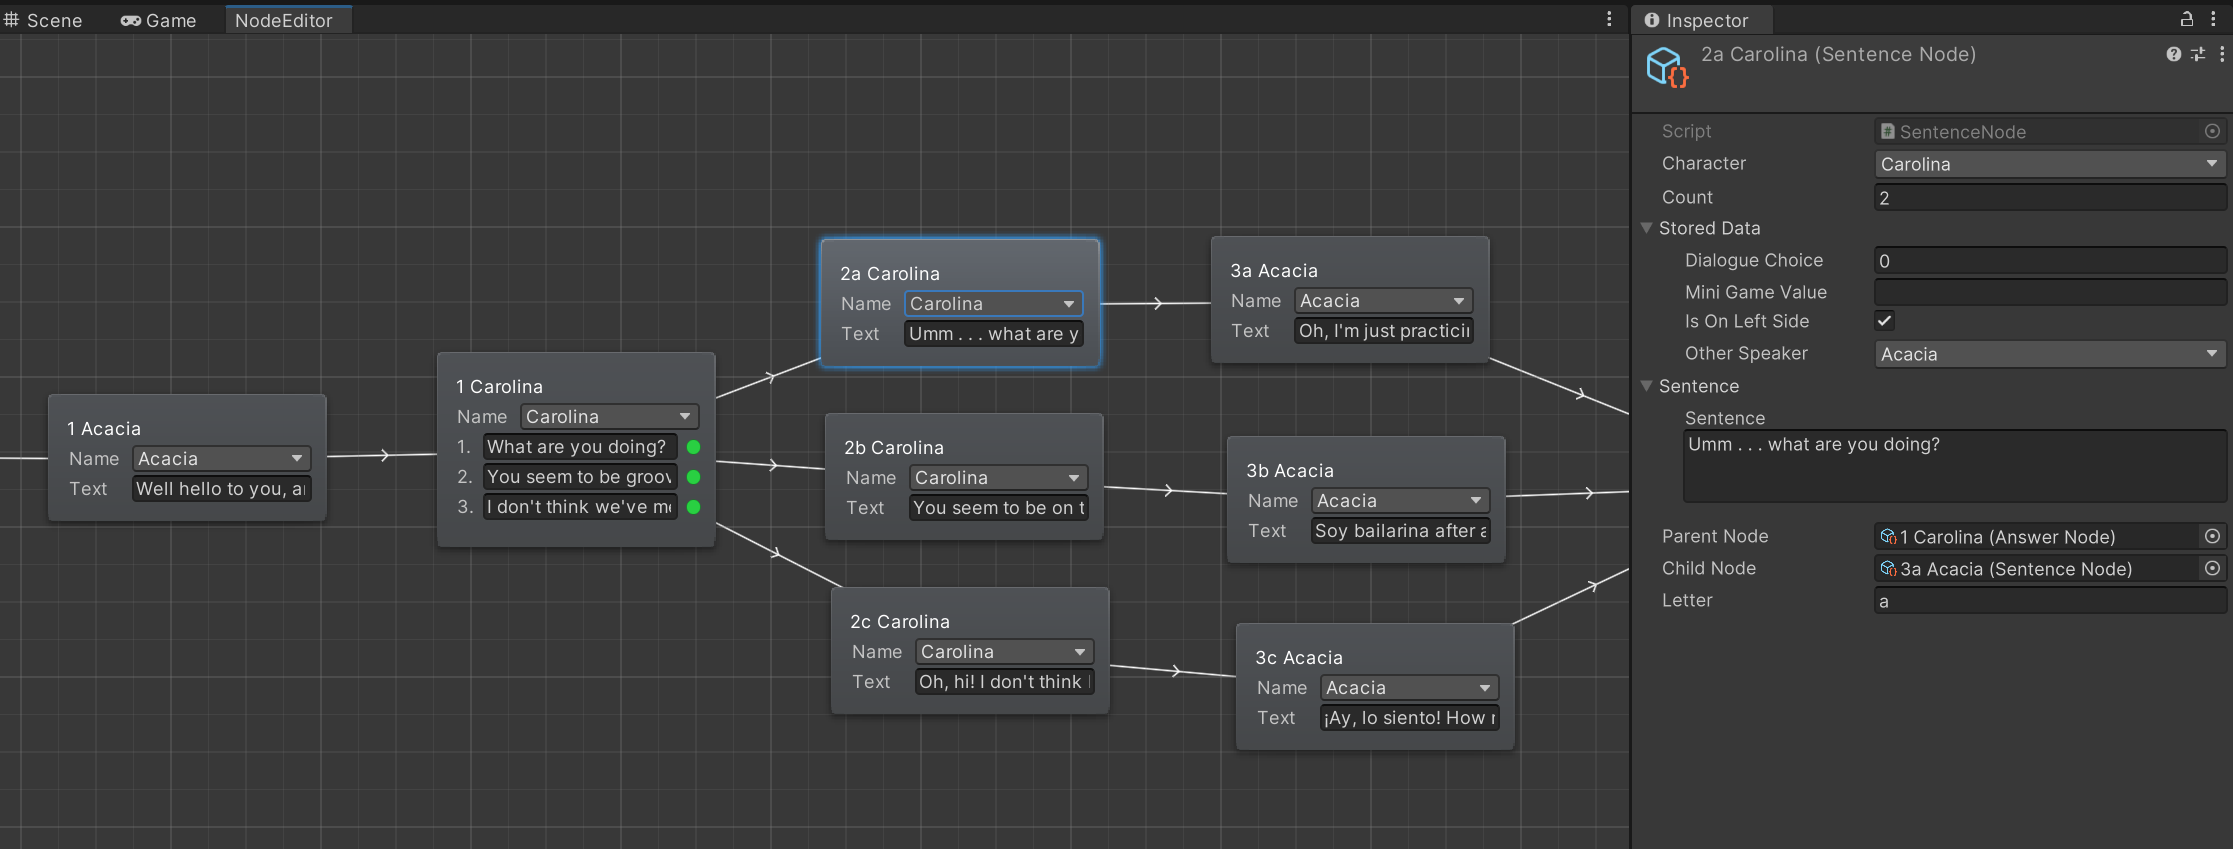Open the Child Node object picker
2233x849 pixels.
pos(2212,569)
